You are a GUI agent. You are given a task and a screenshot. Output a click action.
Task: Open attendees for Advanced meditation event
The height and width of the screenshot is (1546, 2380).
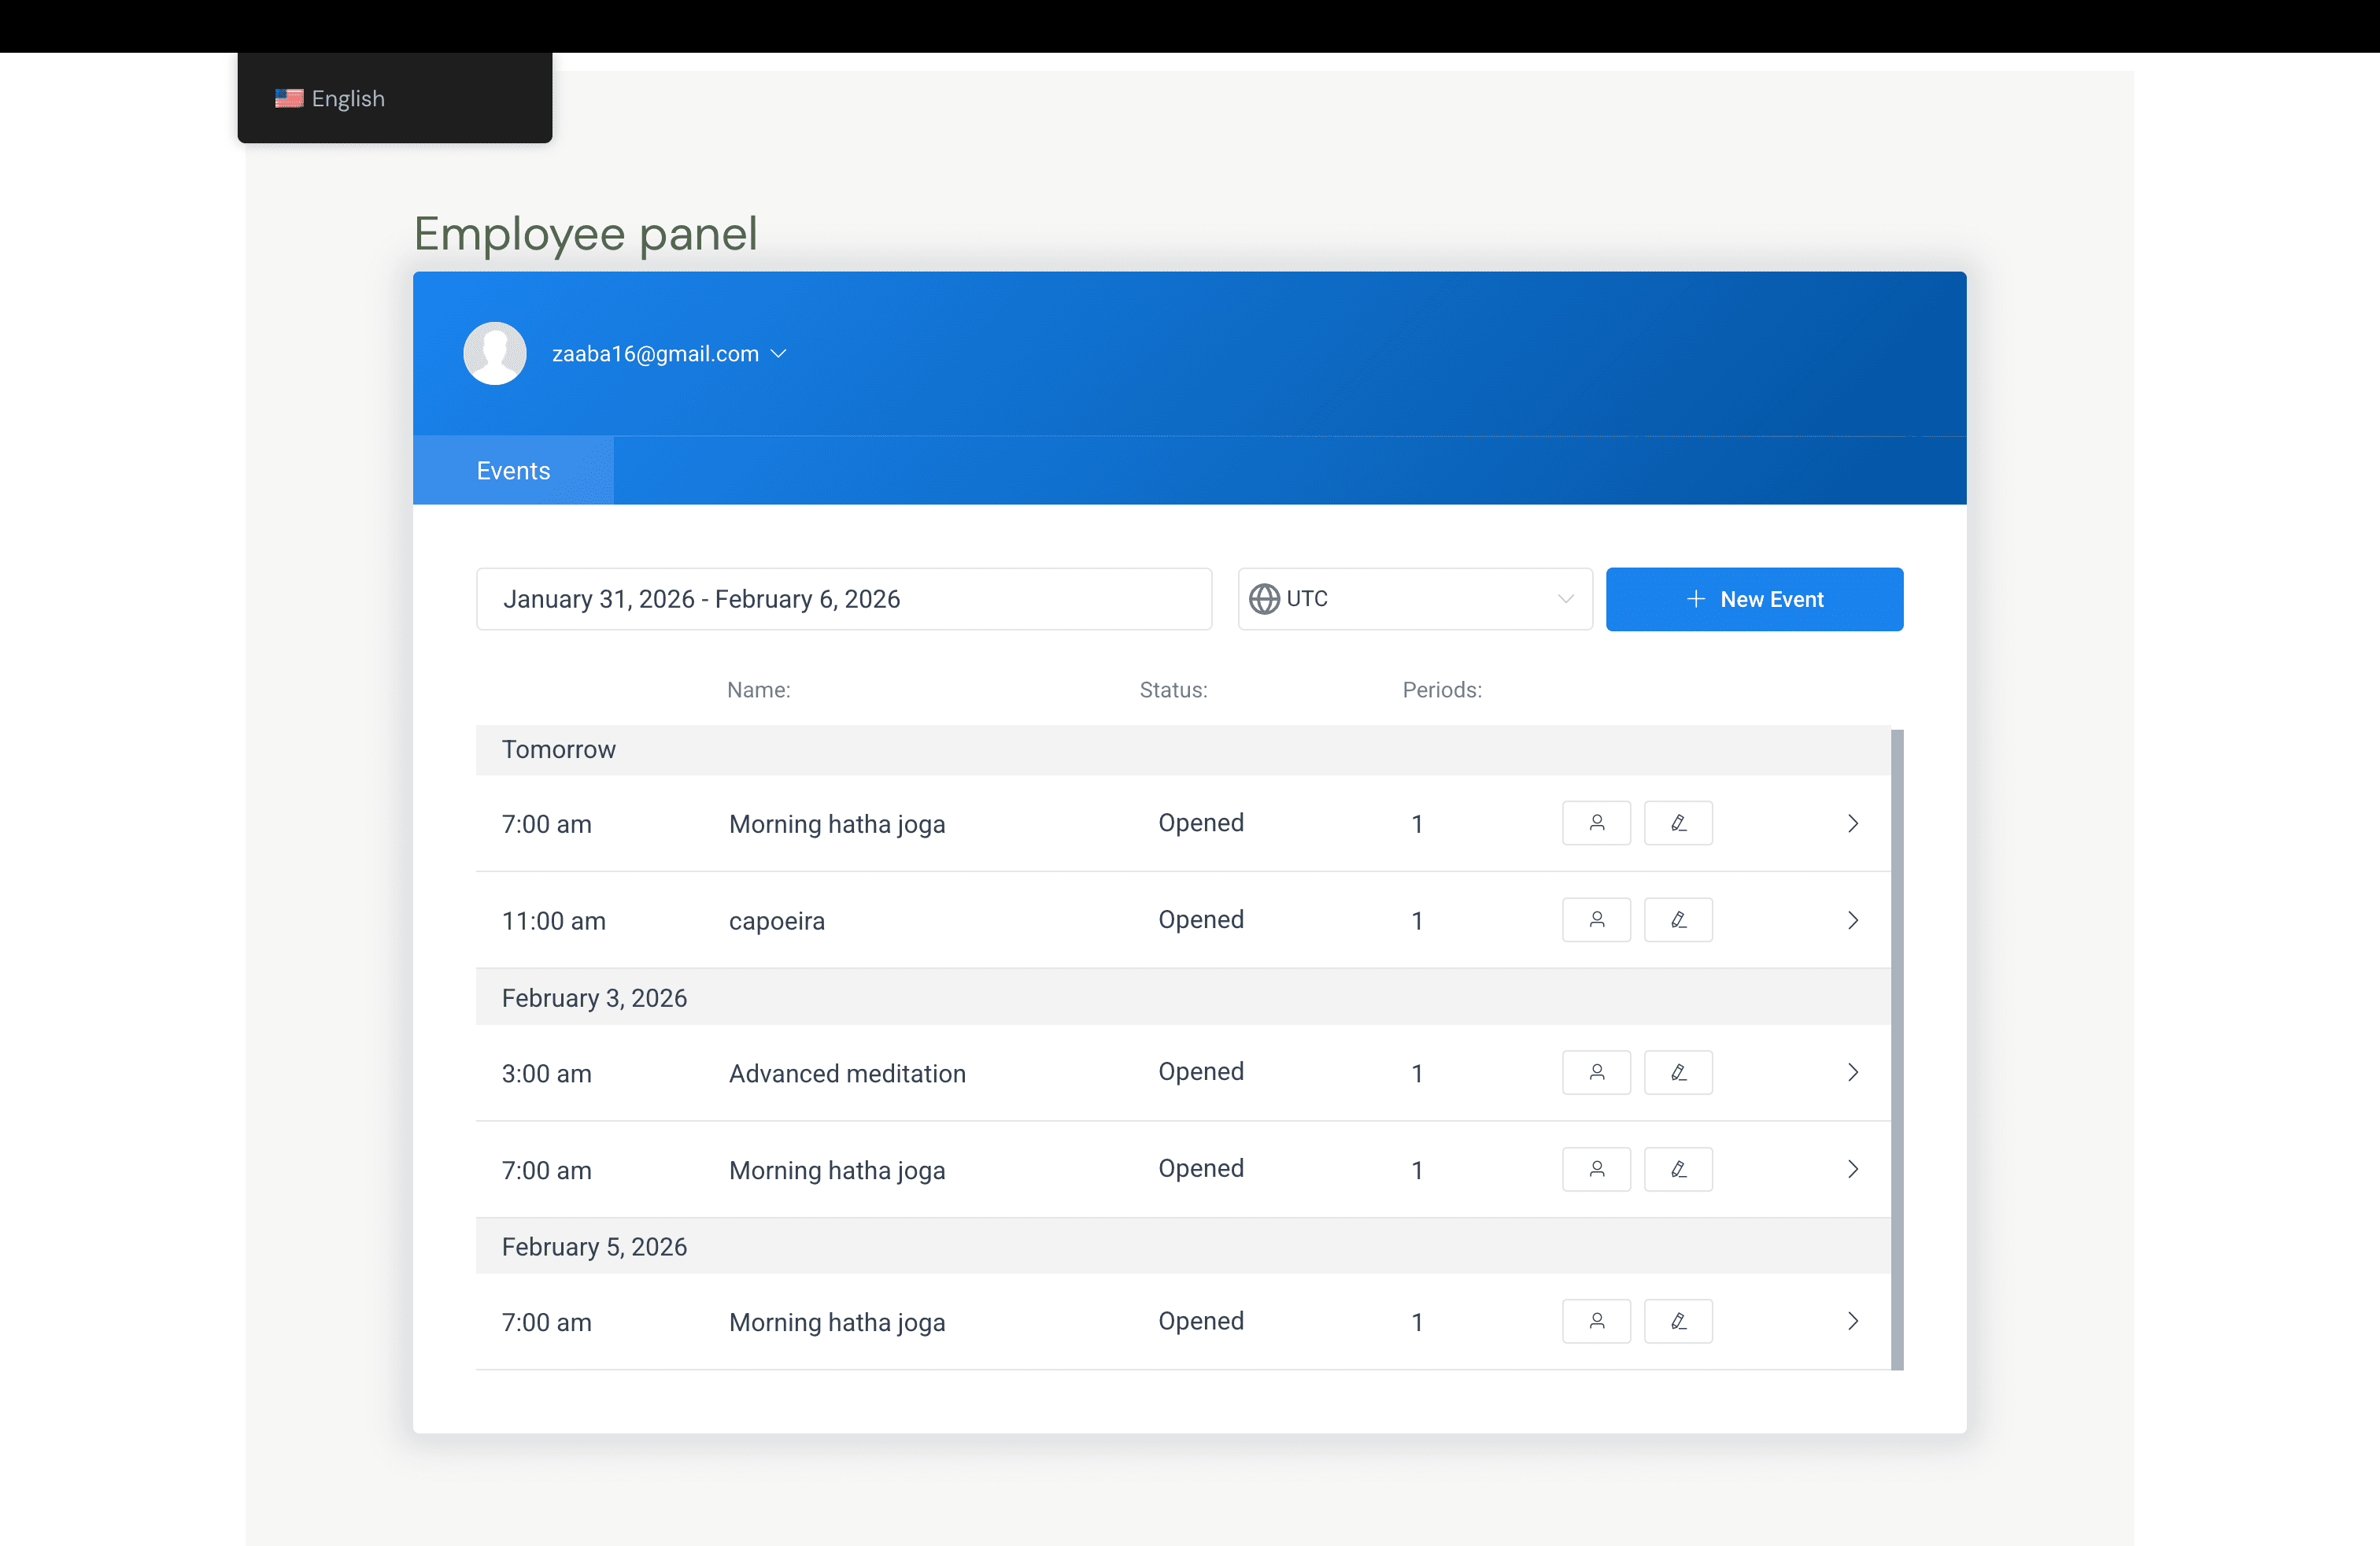[1596, 1072]
